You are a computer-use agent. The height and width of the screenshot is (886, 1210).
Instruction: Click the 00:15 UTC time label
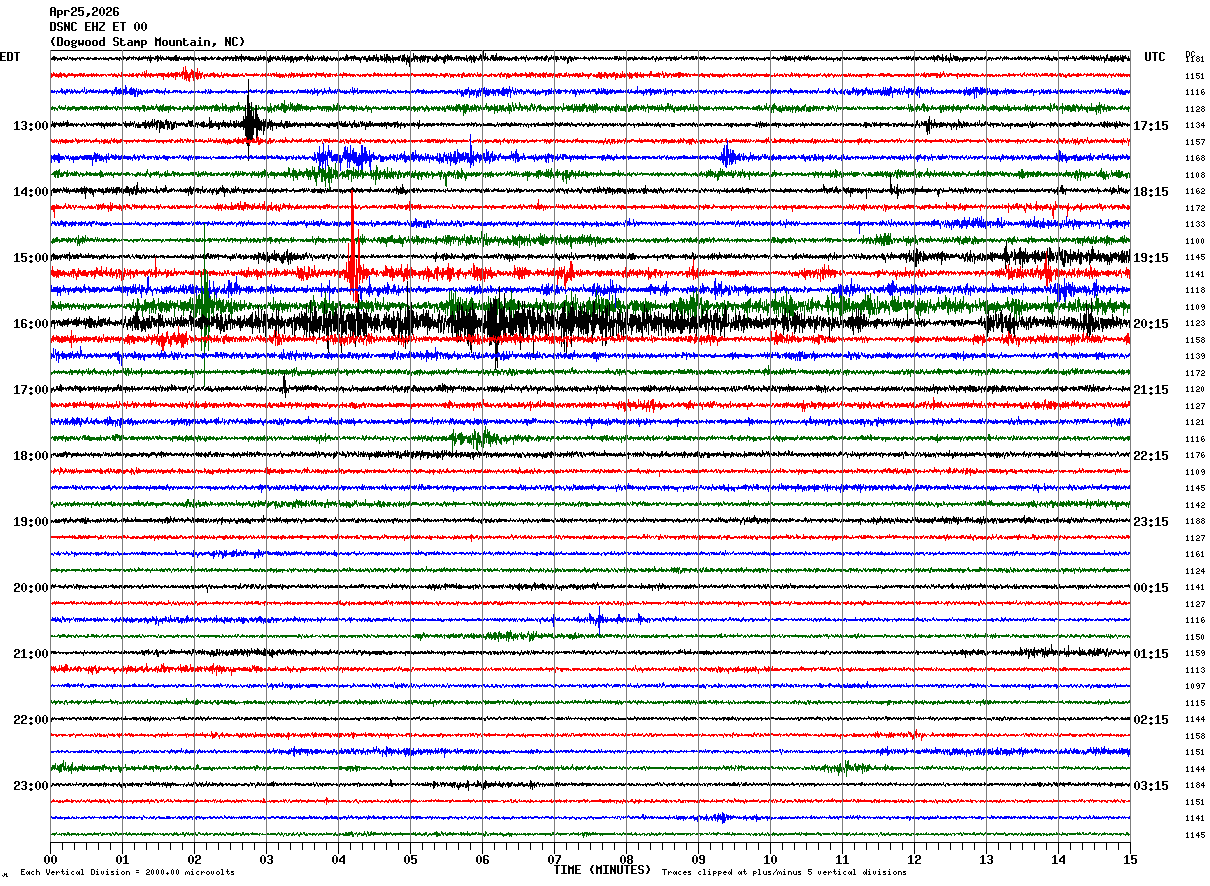[1151, 588]
